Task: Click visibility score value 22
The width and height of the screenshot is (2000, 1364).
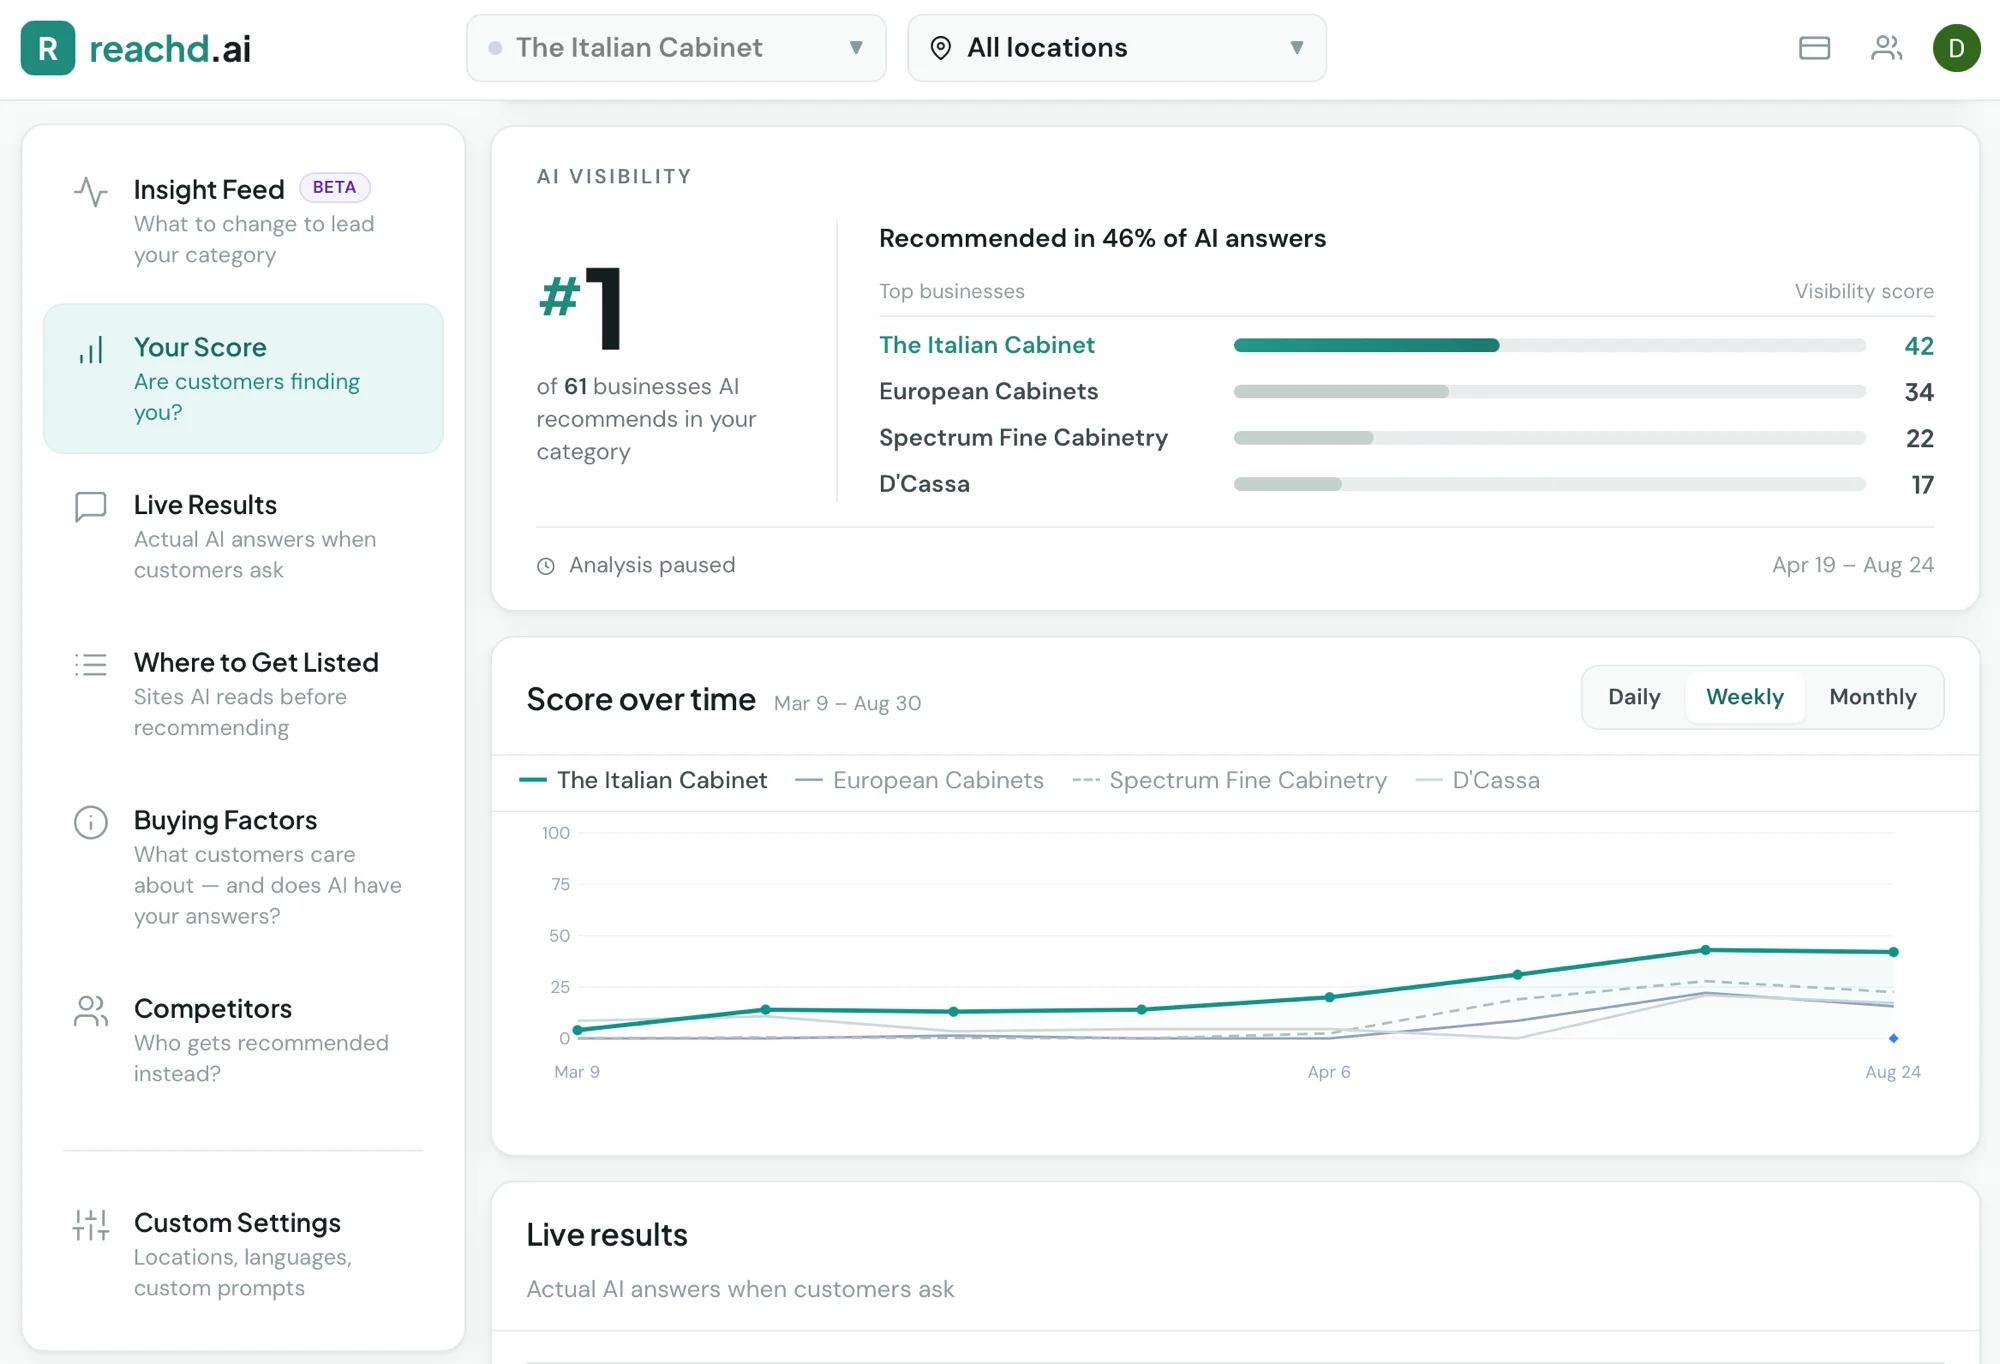Action: [x=1920, y=438]
